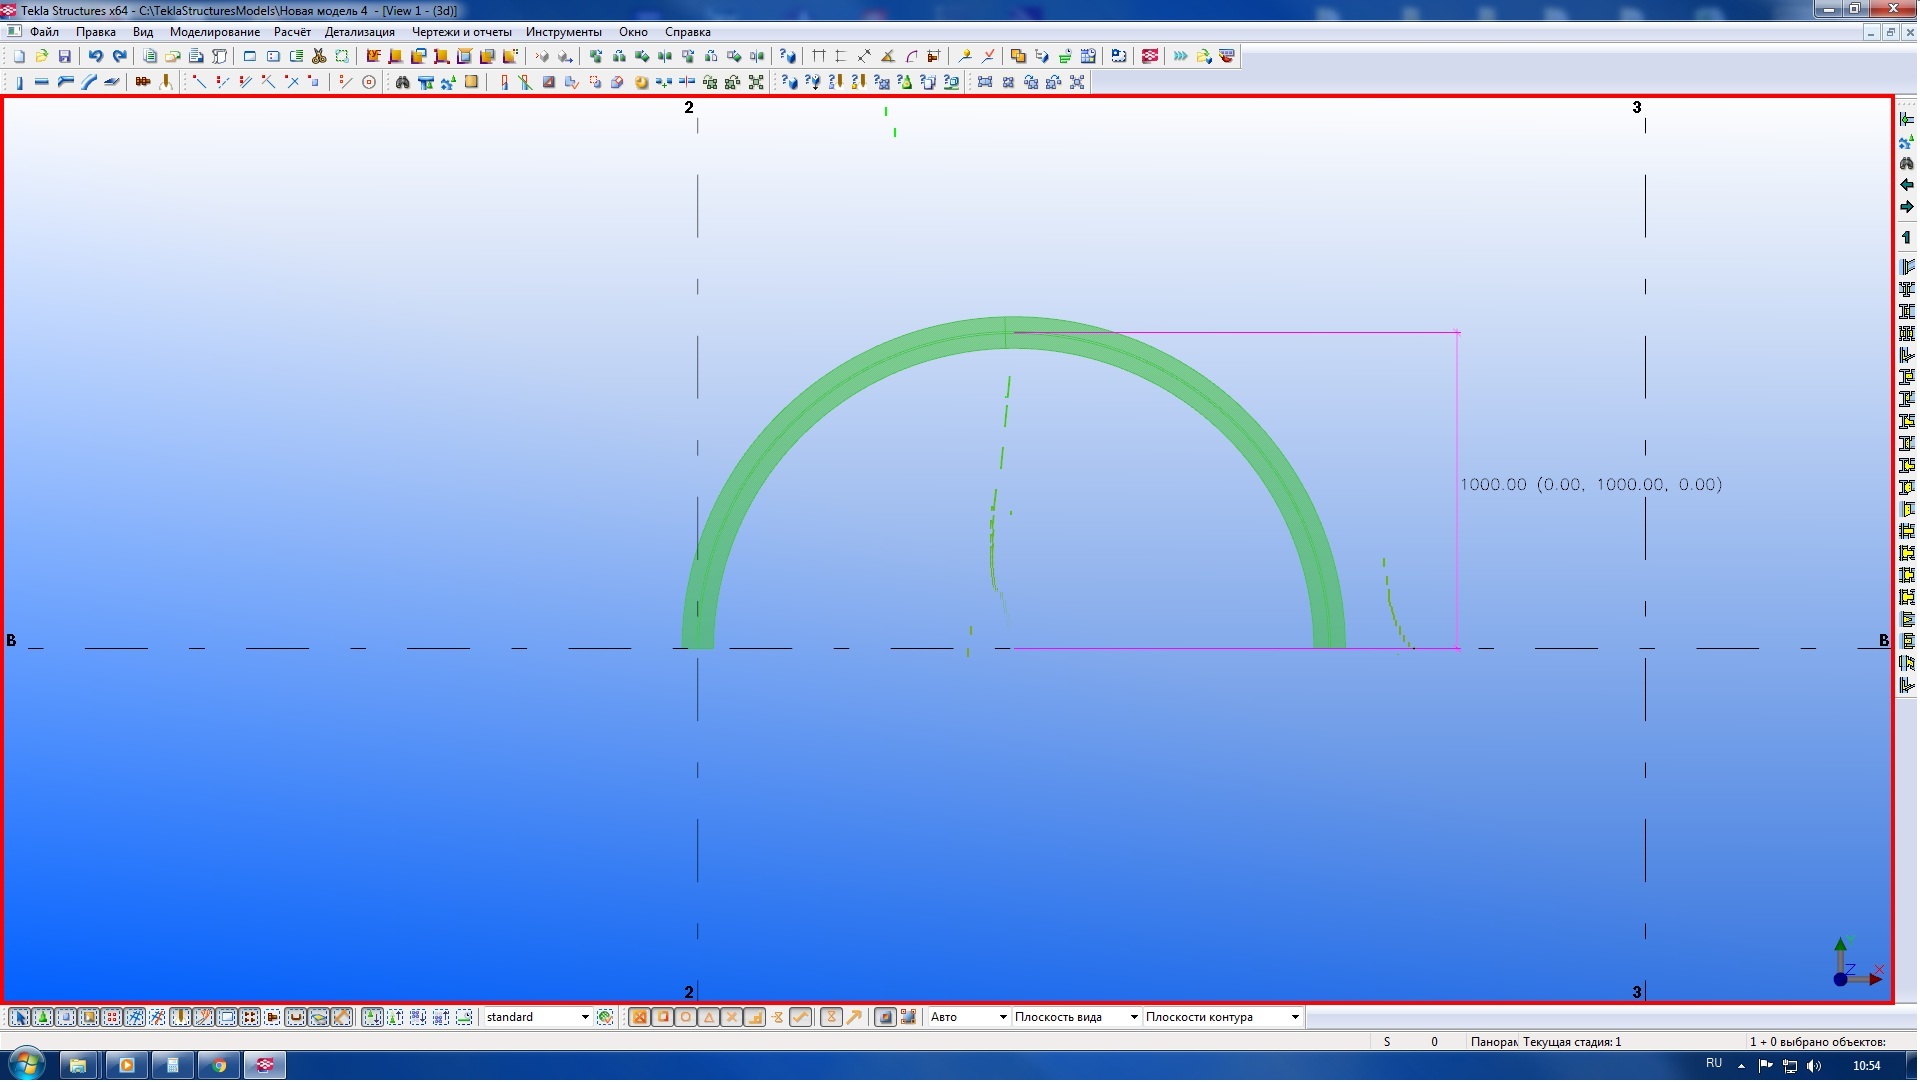The width and height of the screenshot is (1920, 1082).
Task: Open the standard selection filter dropdown
Action: pyautogui.click(x=585, y=1018)
